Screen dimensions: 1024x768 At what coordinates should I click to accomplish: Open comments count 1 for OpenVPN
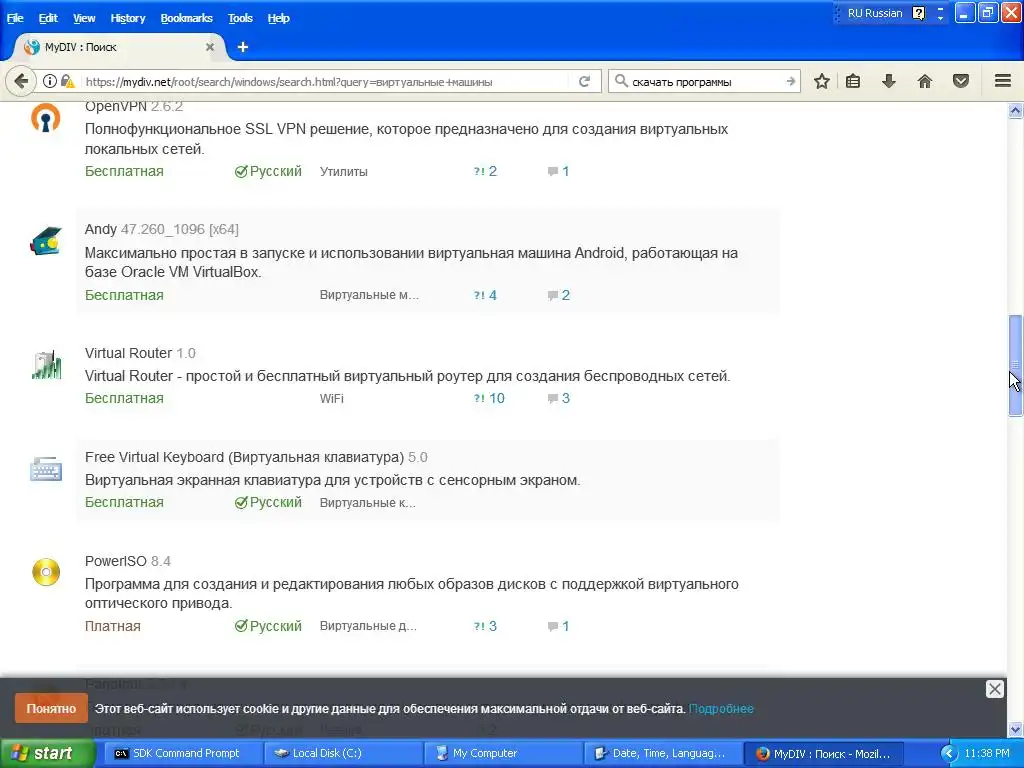pos(559,171)
